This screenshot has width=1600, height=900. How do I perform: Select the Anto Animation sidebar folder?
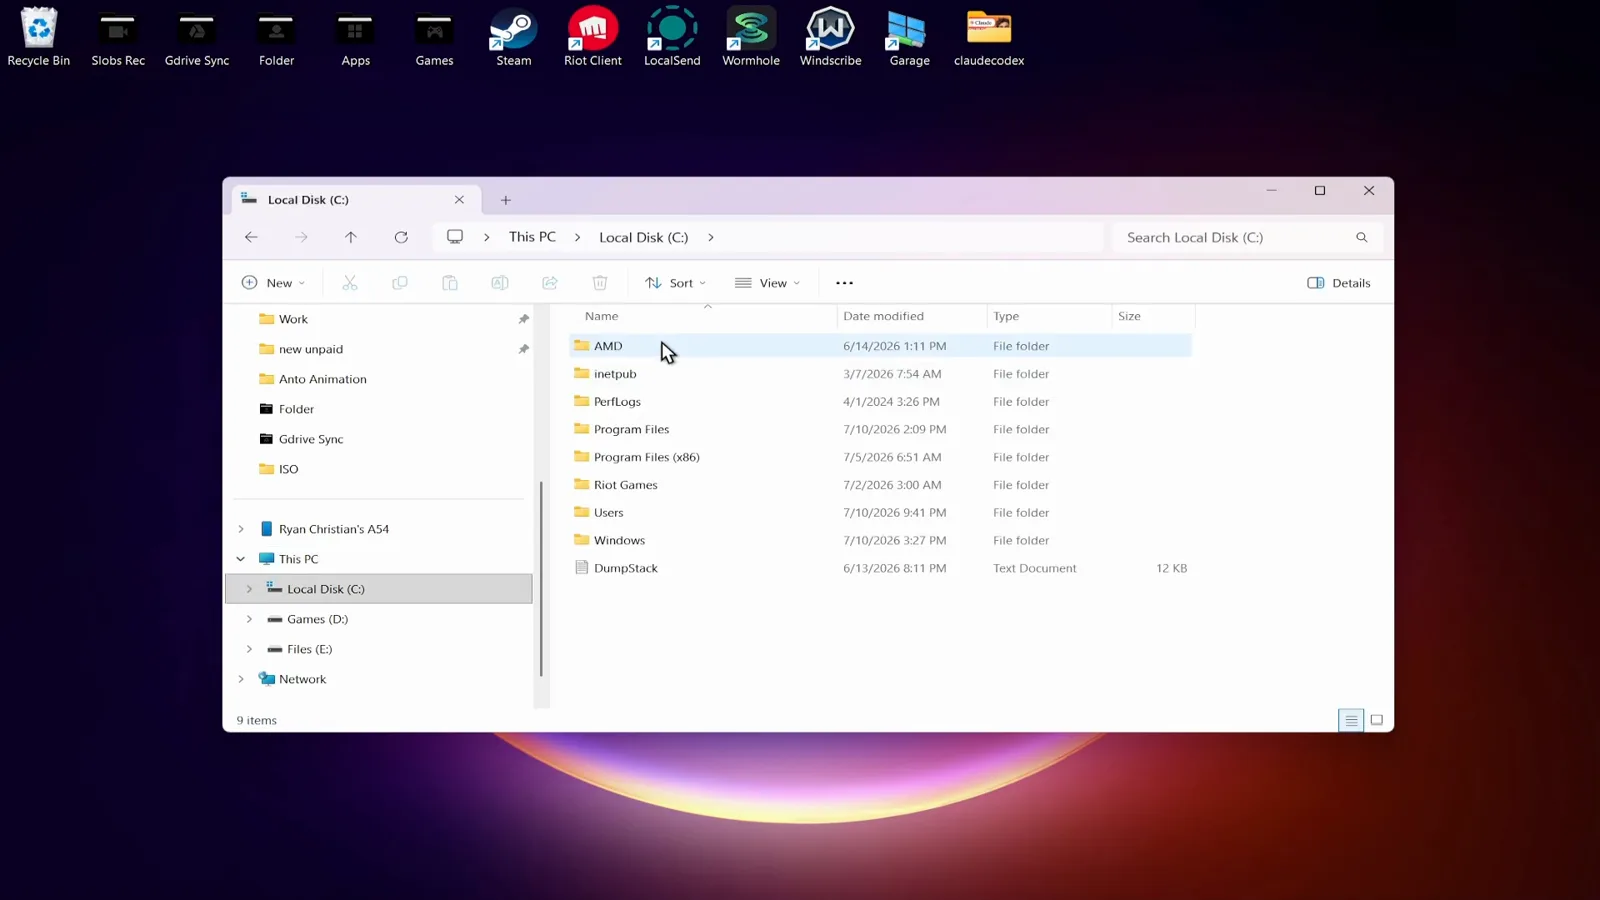tap(323, 379)
